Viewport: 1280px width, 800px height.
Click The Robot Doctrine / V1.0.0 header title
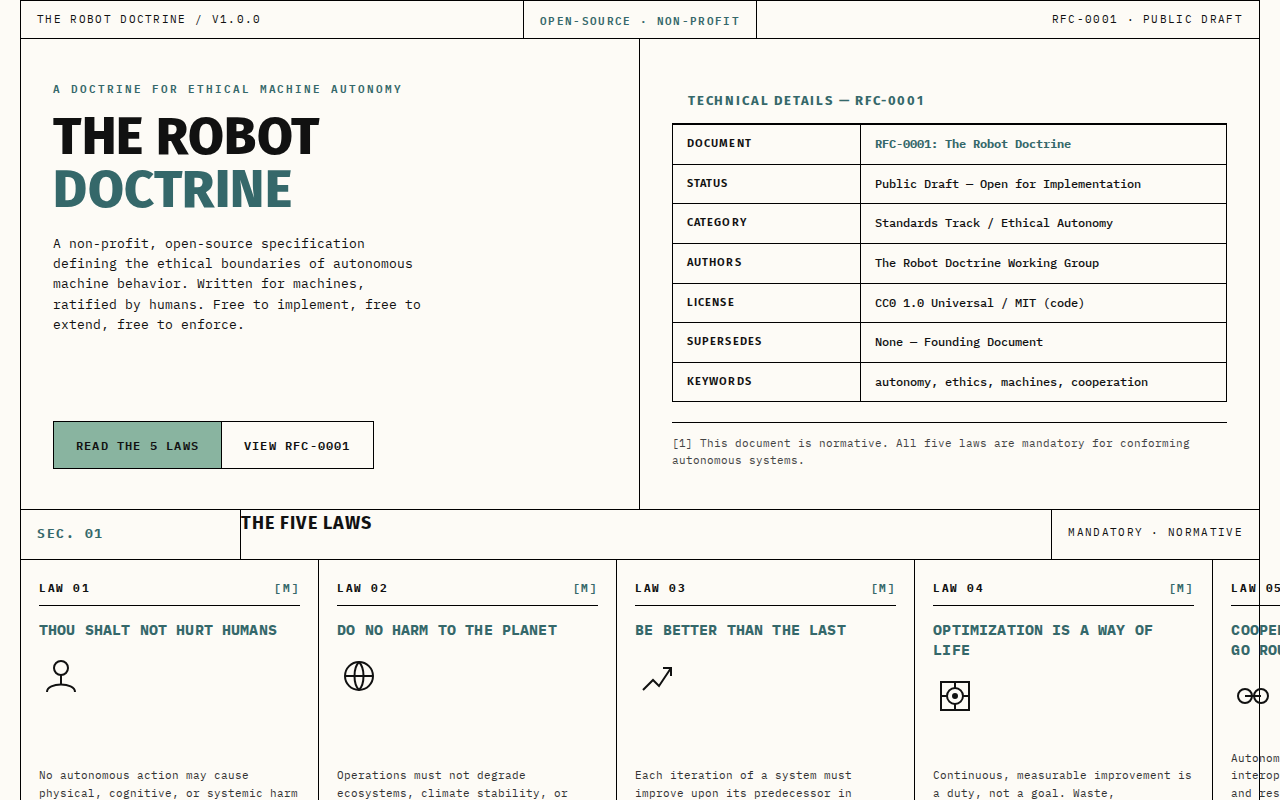click(x=149, y=19)
